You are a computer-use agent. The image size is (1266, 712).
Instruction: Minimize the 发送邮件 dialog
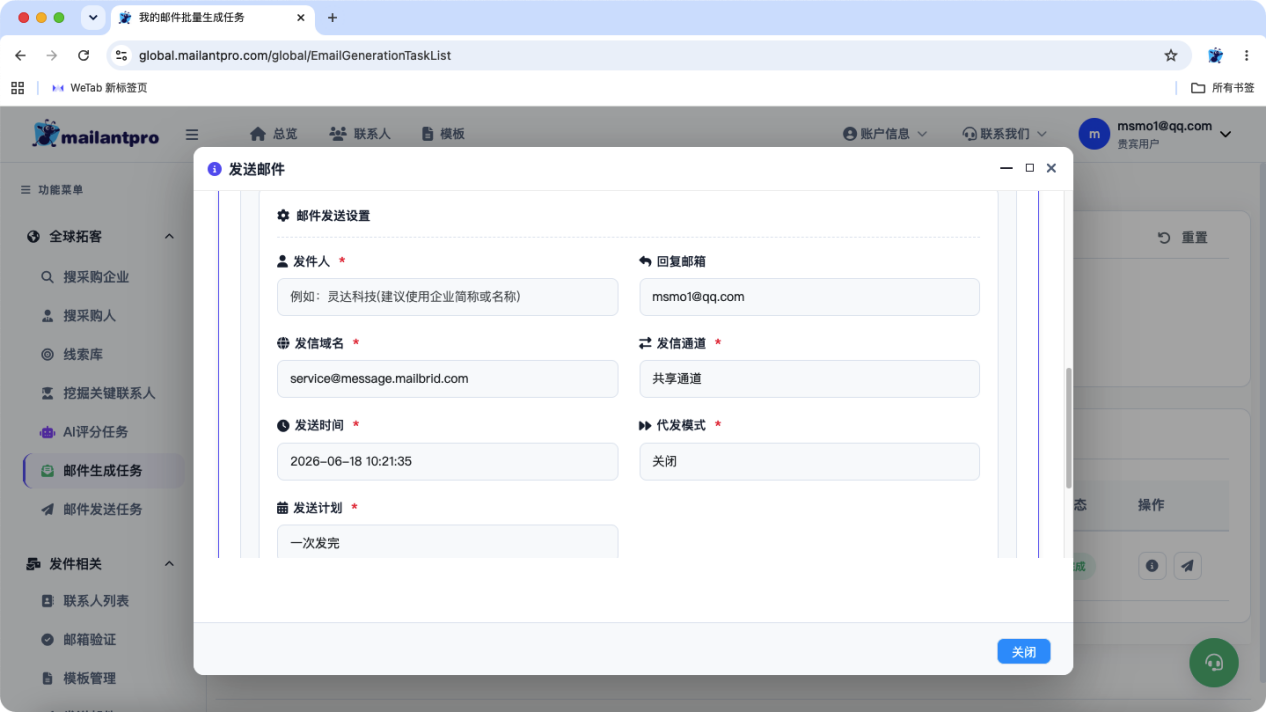(x=1006, y=169)
